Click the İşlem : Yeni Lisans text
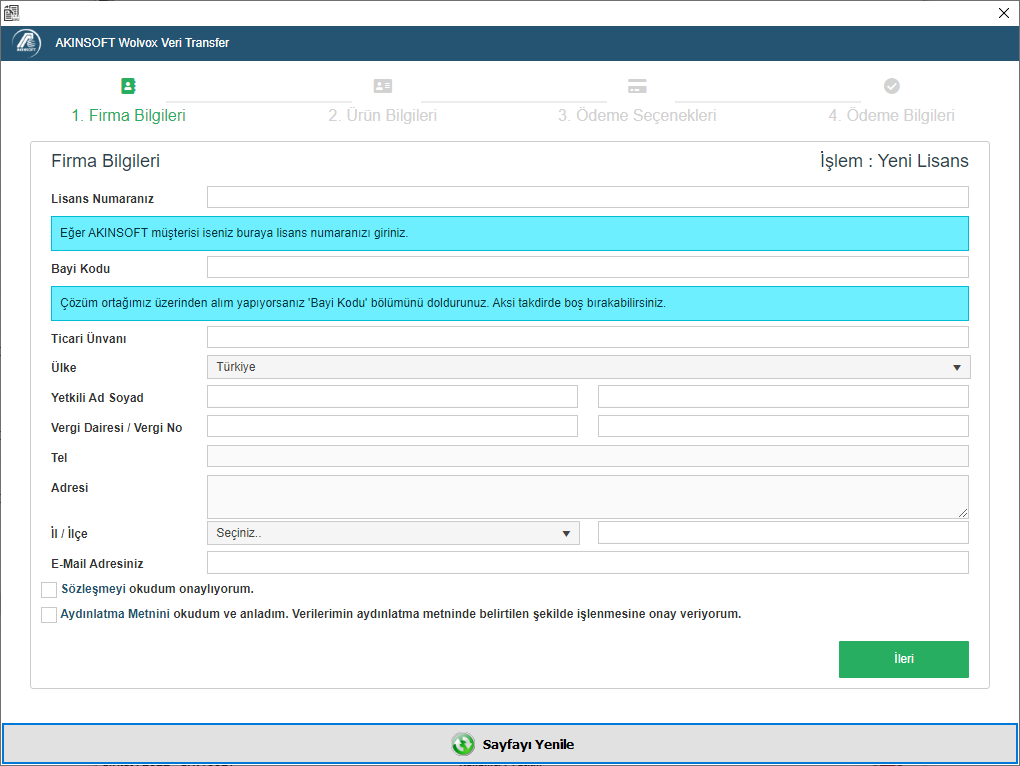The width and height of the screenshot is (1020, 766). (894, 161)
